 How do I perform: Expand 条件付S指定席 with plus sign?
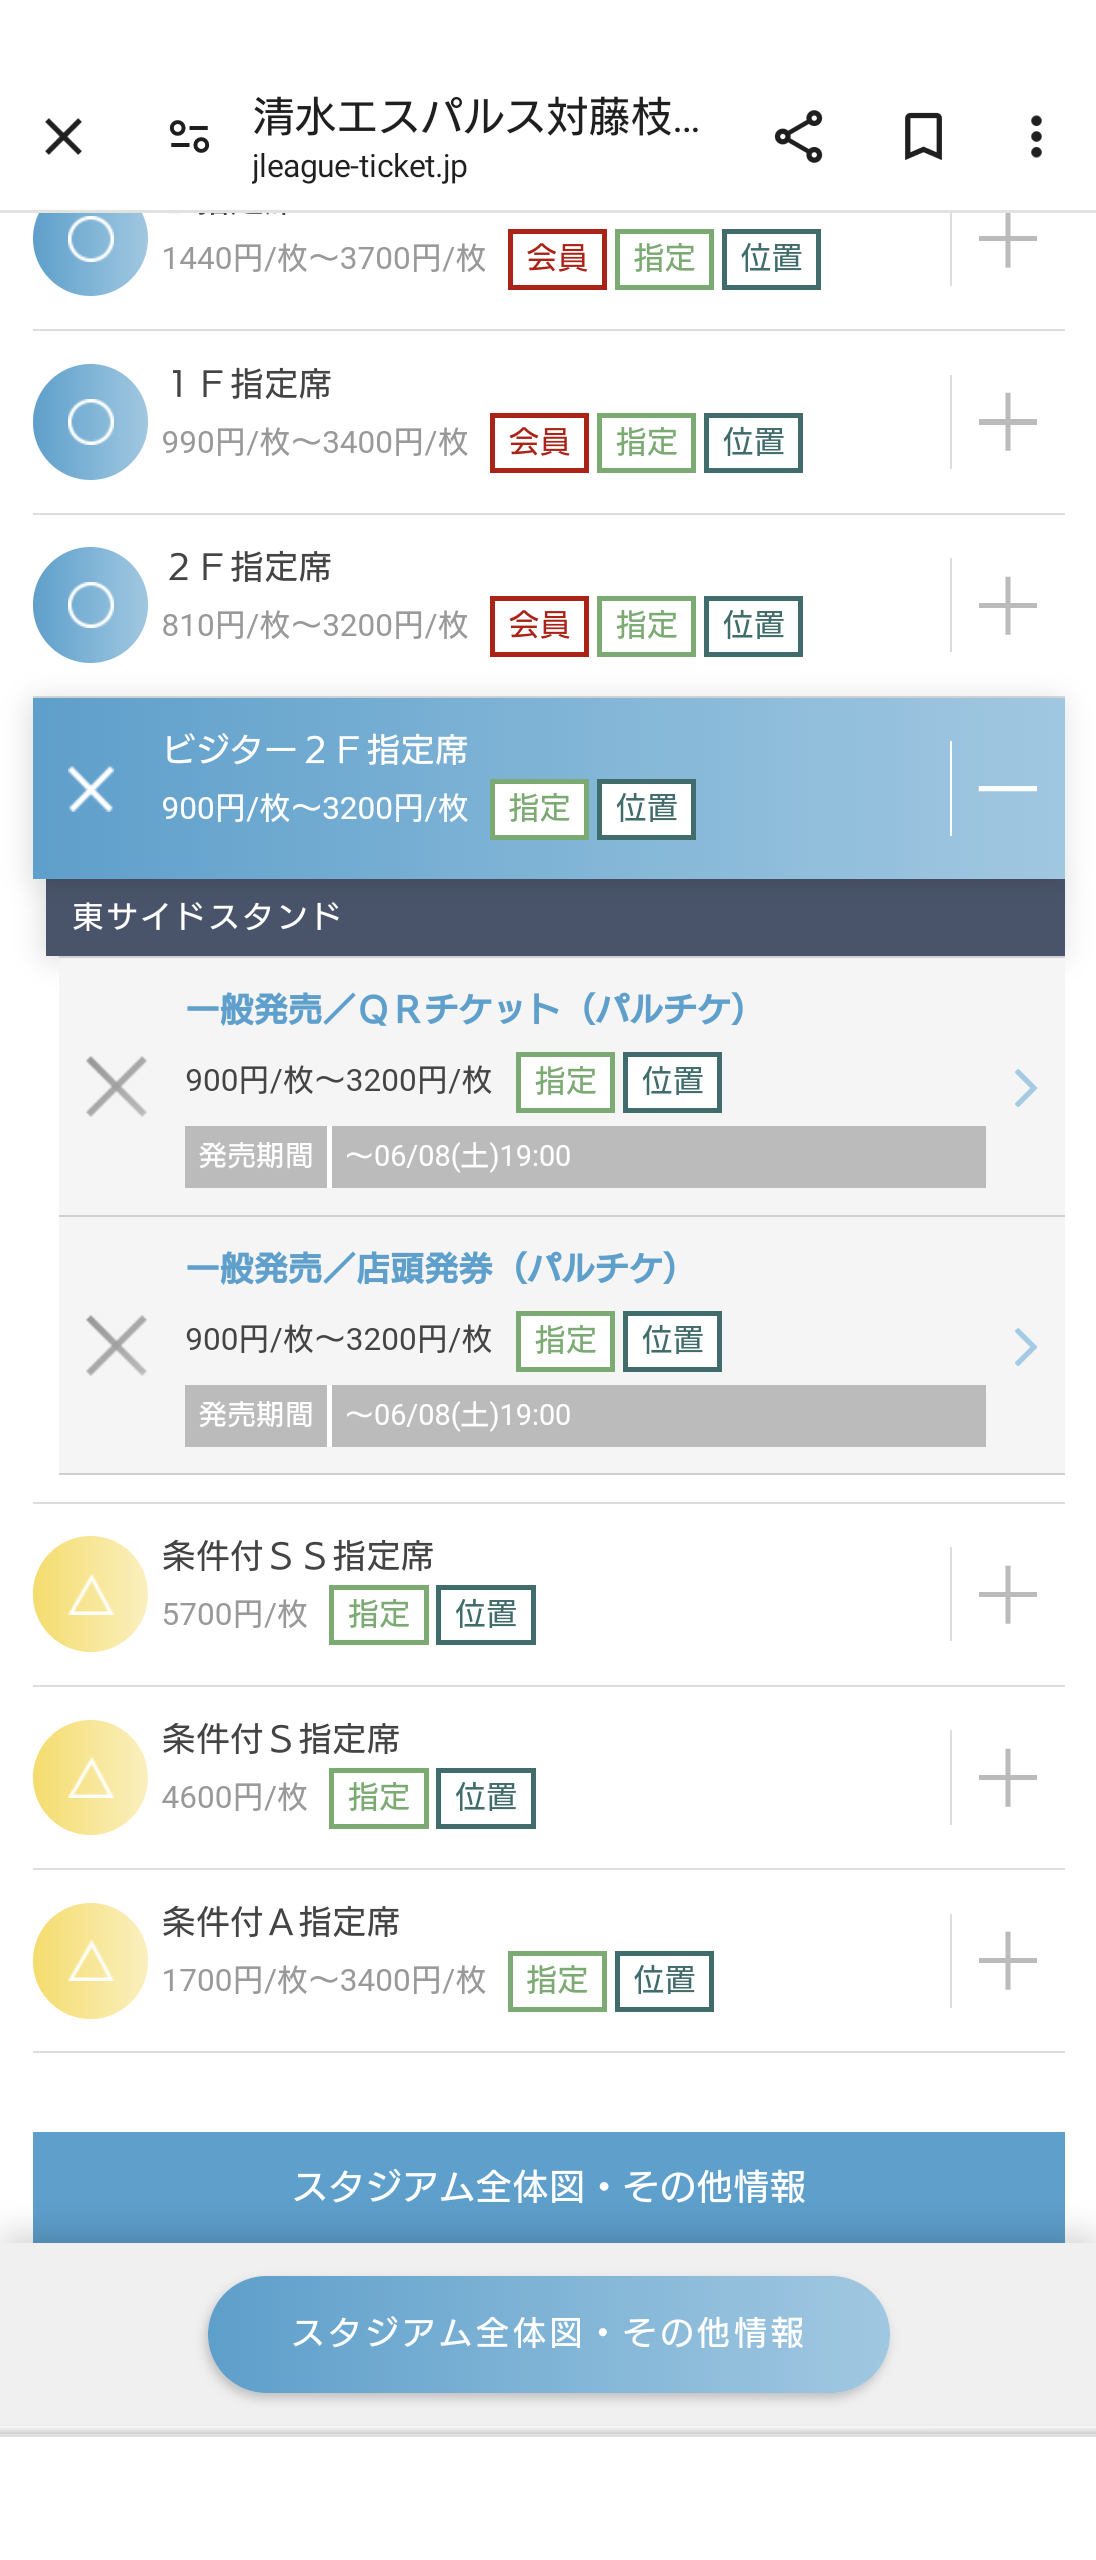[1007, 1777]
